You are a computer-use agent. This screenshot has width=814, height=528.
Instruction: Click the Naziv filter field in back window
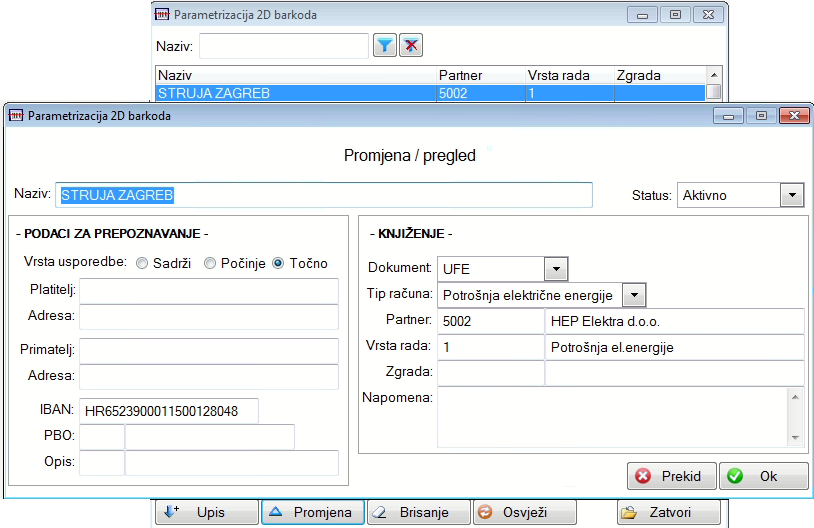pos(284,46)
